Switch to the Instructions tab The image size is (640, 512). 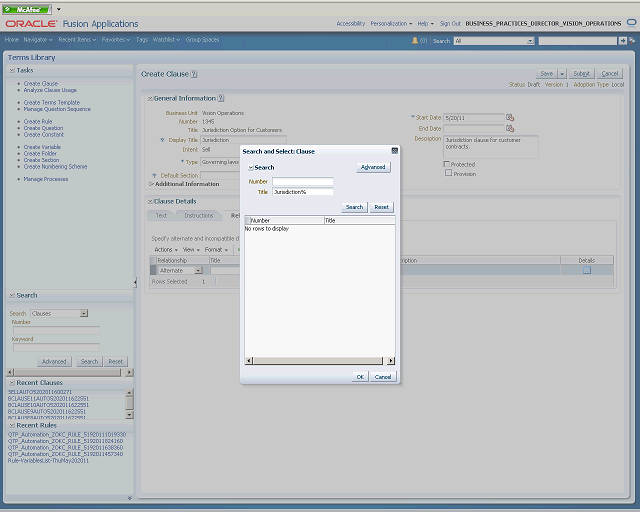(x=199, y=215)
